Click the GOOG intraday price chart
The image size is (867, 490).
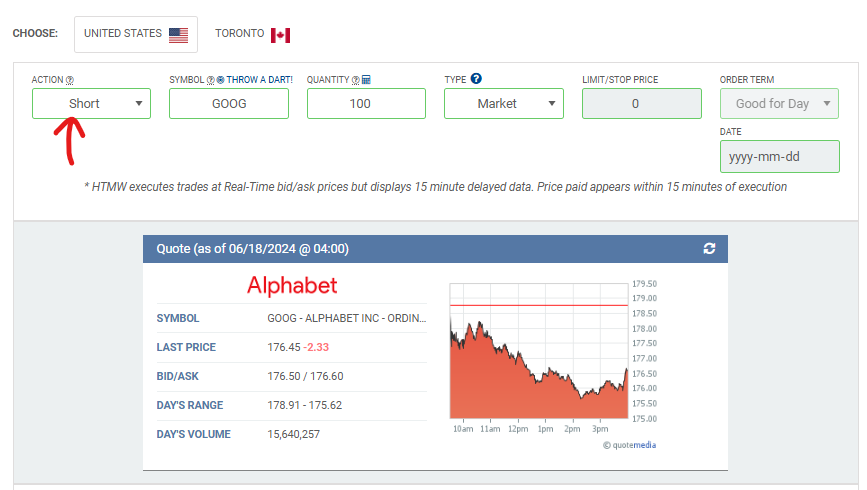539,351
